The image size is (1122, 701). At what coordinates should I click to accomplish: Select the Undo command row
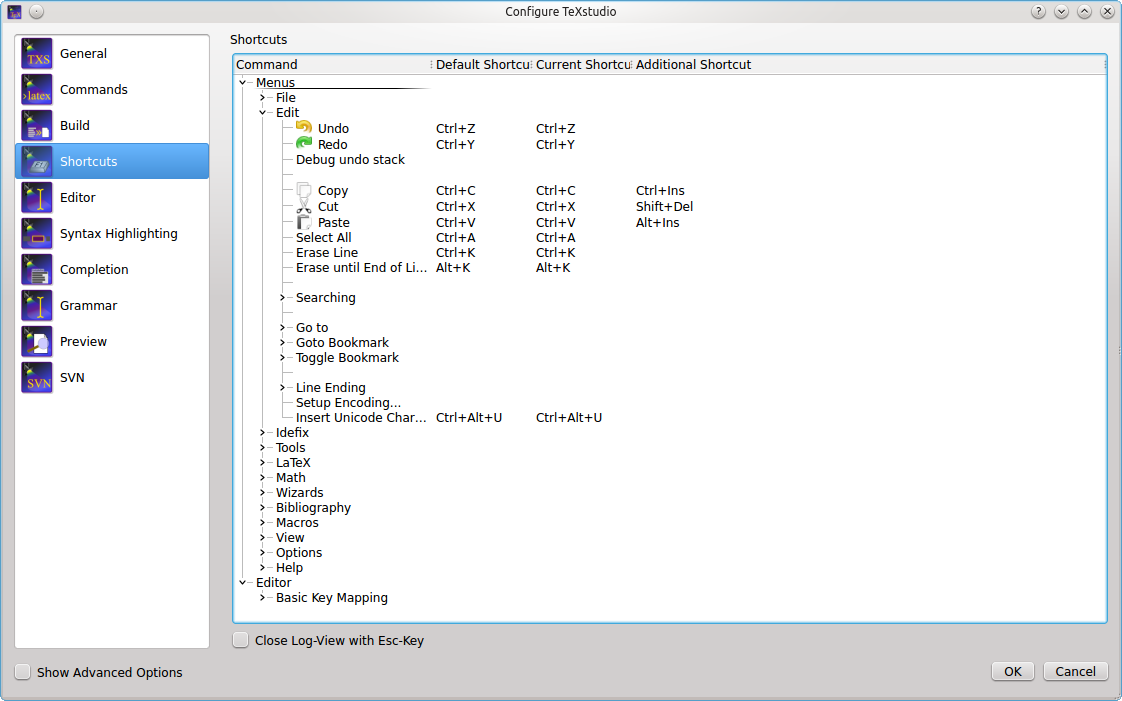pyautogui.click(x=333, y=129)
